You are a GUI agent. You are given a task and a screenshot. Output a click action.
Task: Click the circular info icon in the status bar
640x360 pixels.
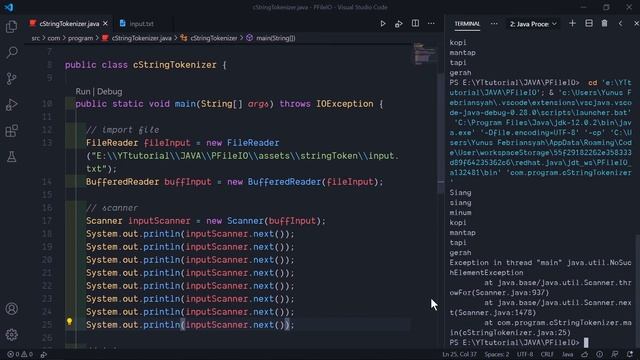click(x=599, y=354)
